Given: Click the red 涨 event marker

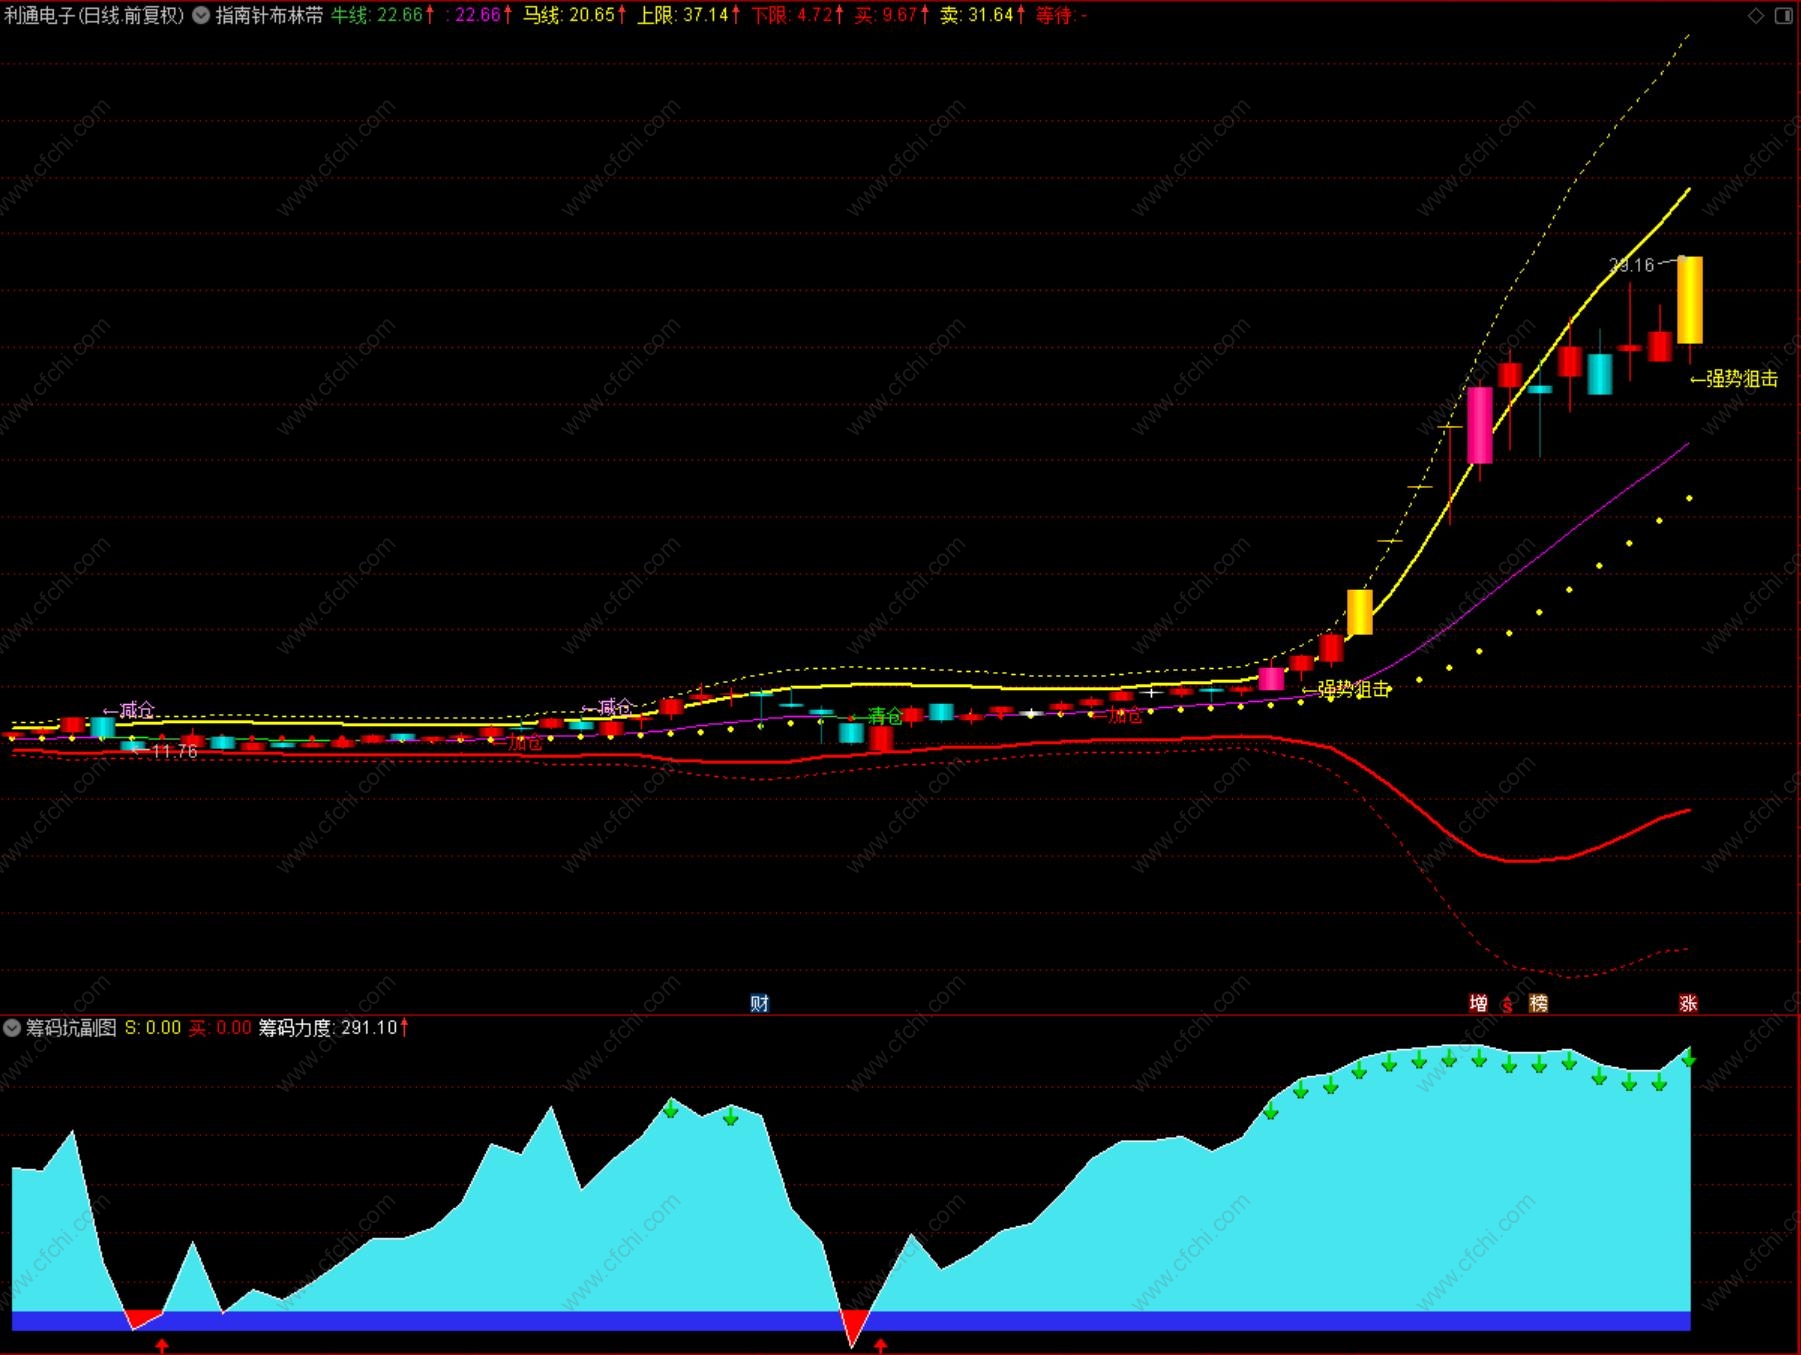Looking at the screenshot, I should (x=1688, y=1003).
